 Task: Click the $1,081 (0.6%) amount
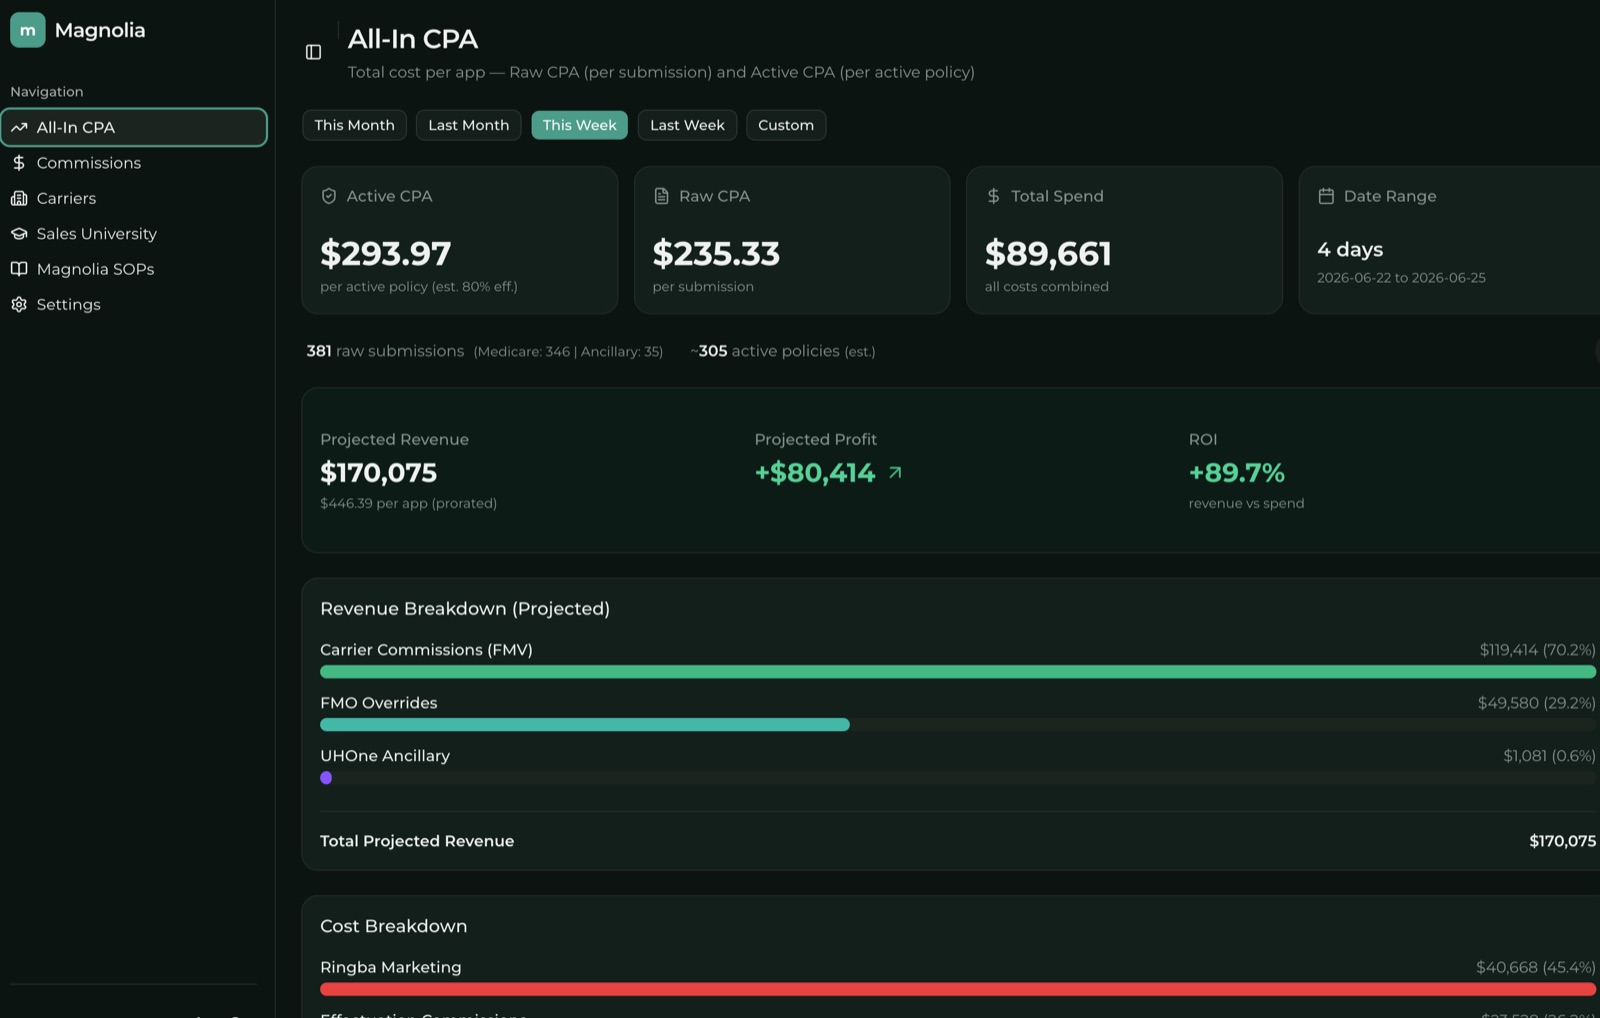click(1550, 756)
